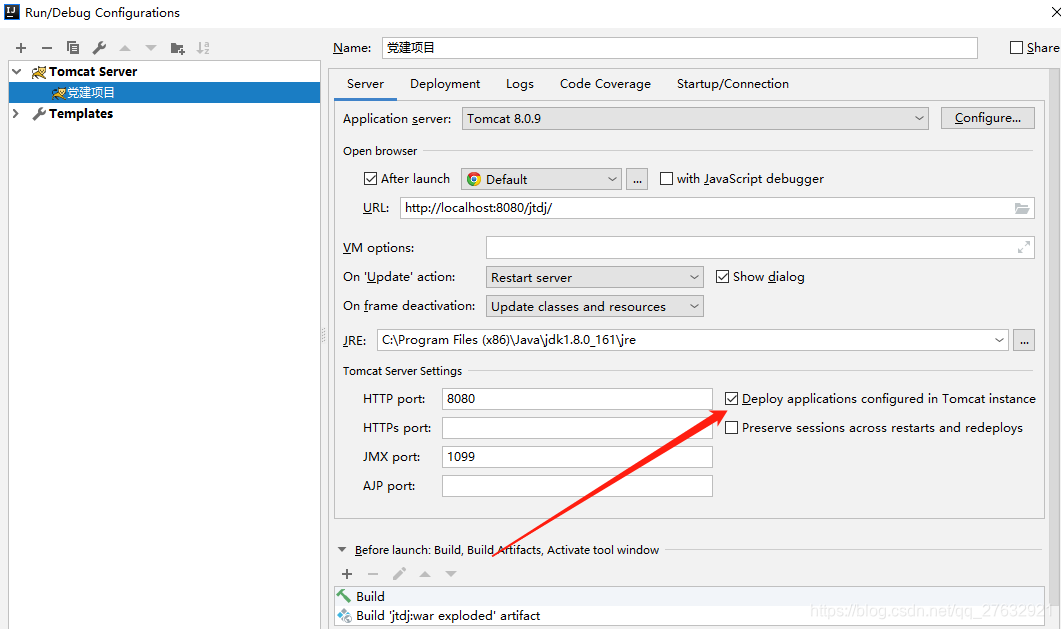The height and width of the screenshot is (629, 1061).
Task: Remove the selected Tomcat configuration
Action: coord(46,47)
